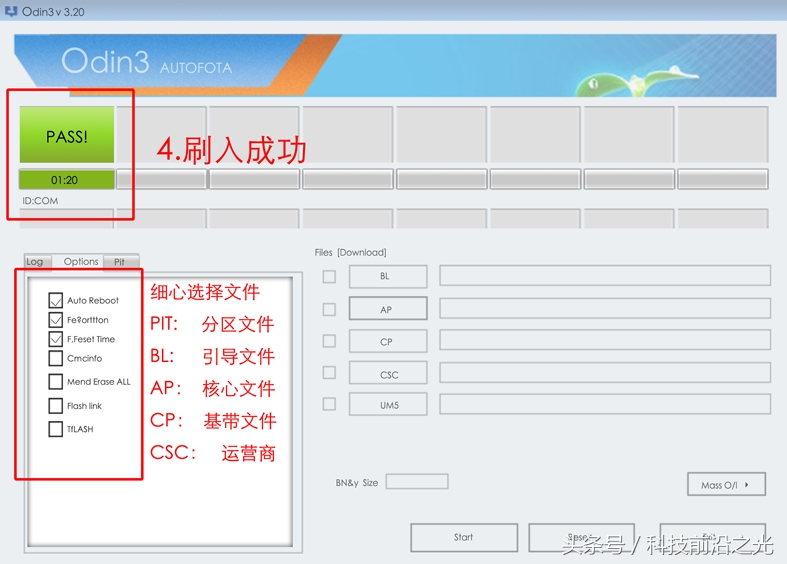
Task: Click the Odin3 app icon in title bar
Action: [x=11, y=11]
